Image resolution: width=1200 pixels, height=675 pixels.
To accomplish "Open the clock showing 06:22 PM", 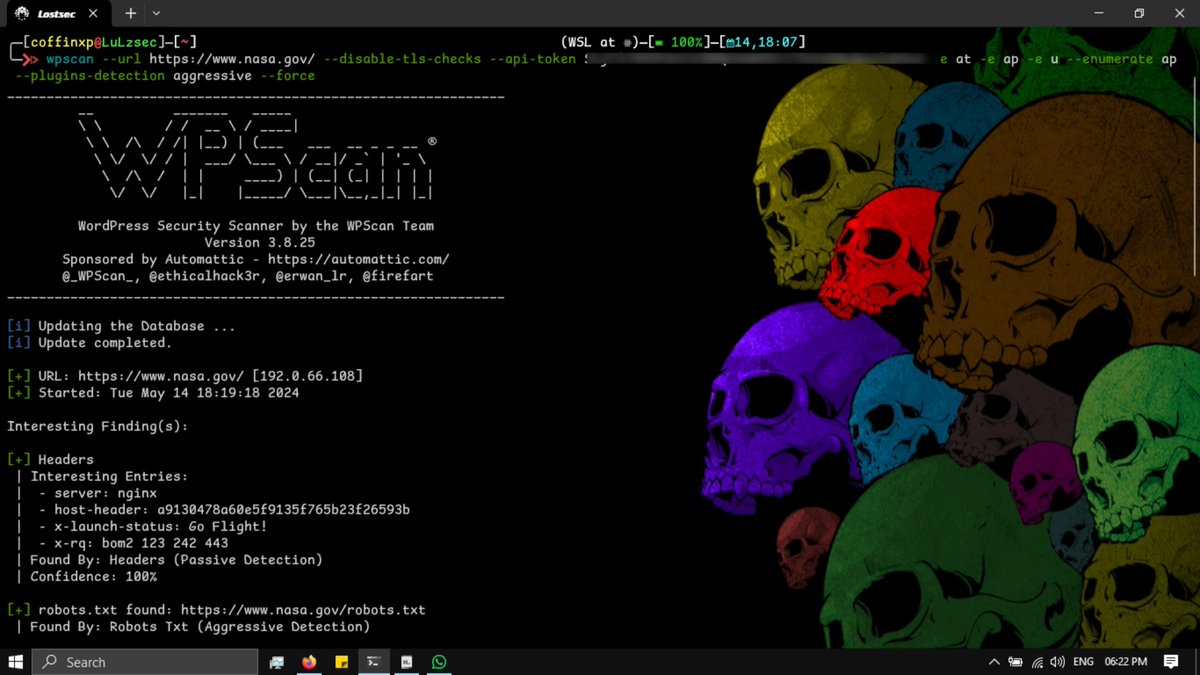I will [1125, 662].
